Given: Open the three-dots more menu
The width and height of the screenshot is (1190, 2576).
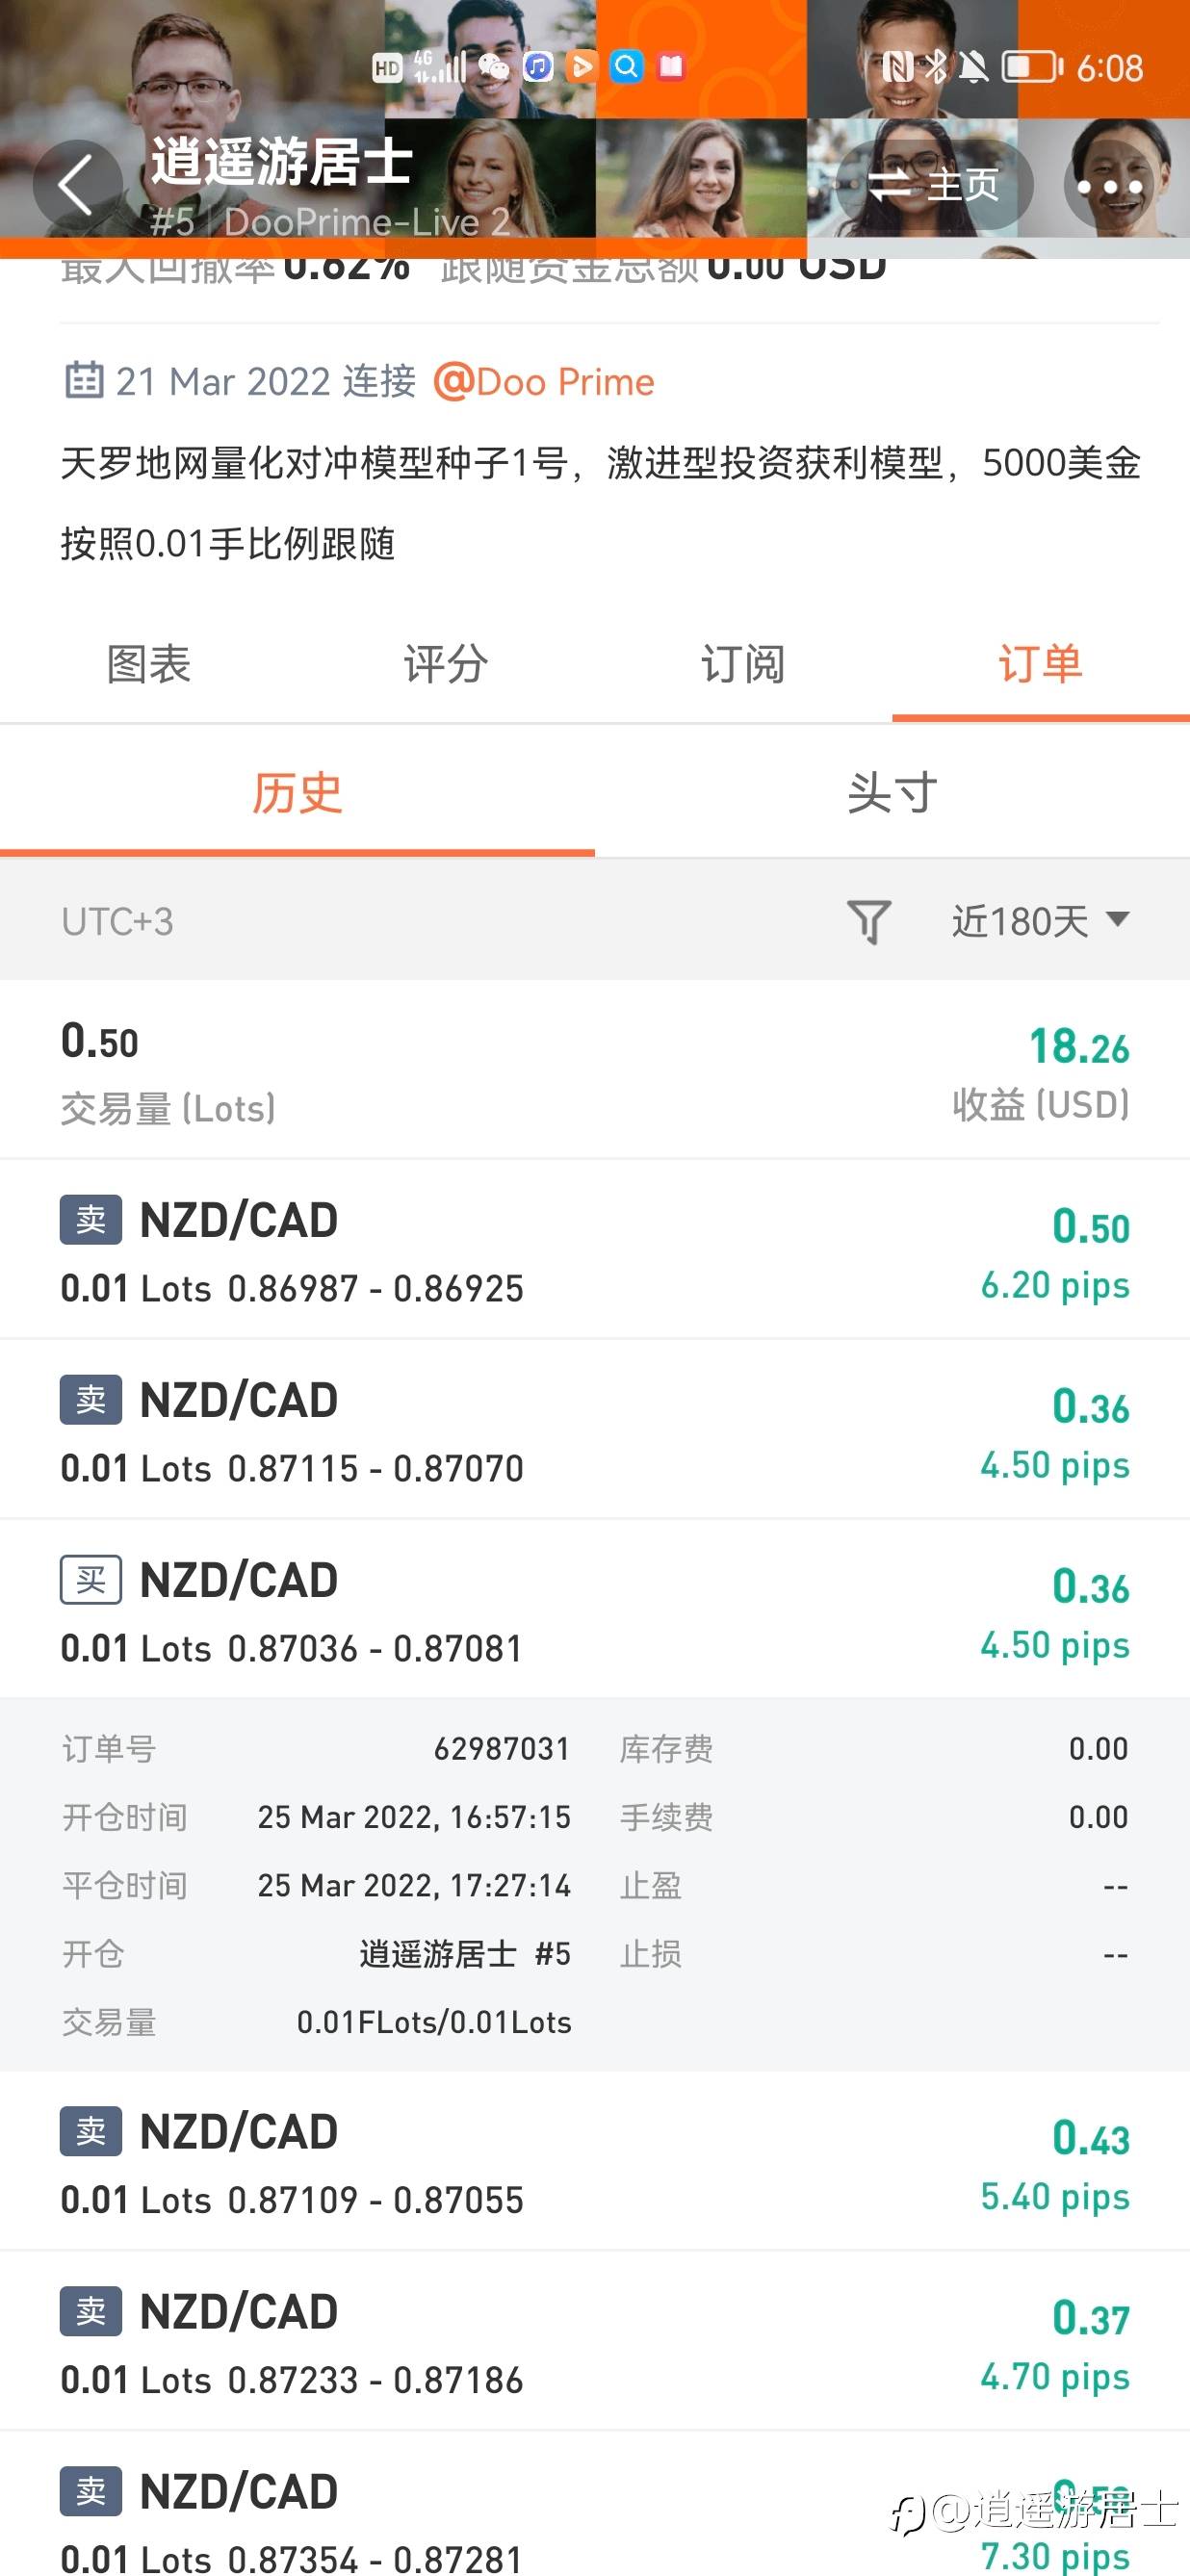Looking at the screenshot, I should (1109, 186).
